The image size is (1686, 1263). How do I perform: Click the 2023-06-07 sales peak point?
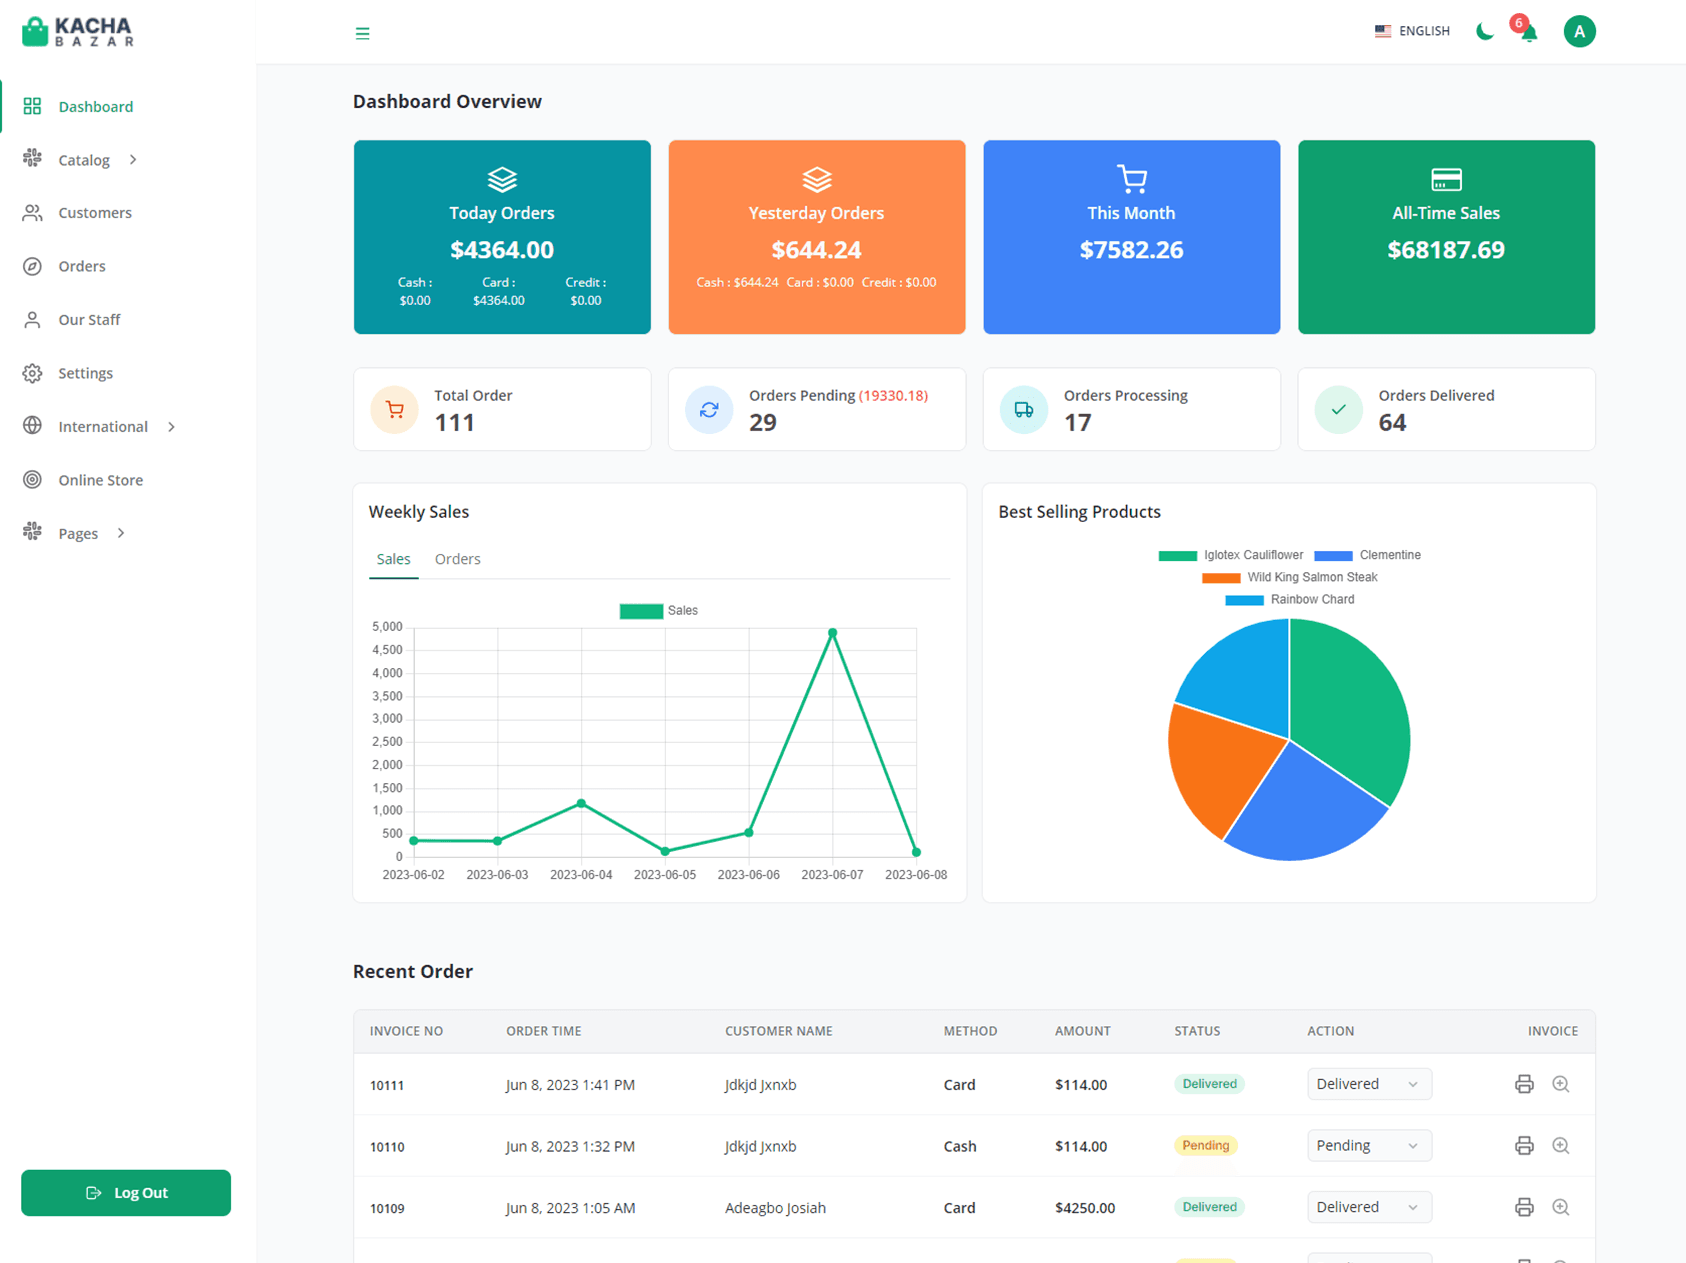[832, 633]
